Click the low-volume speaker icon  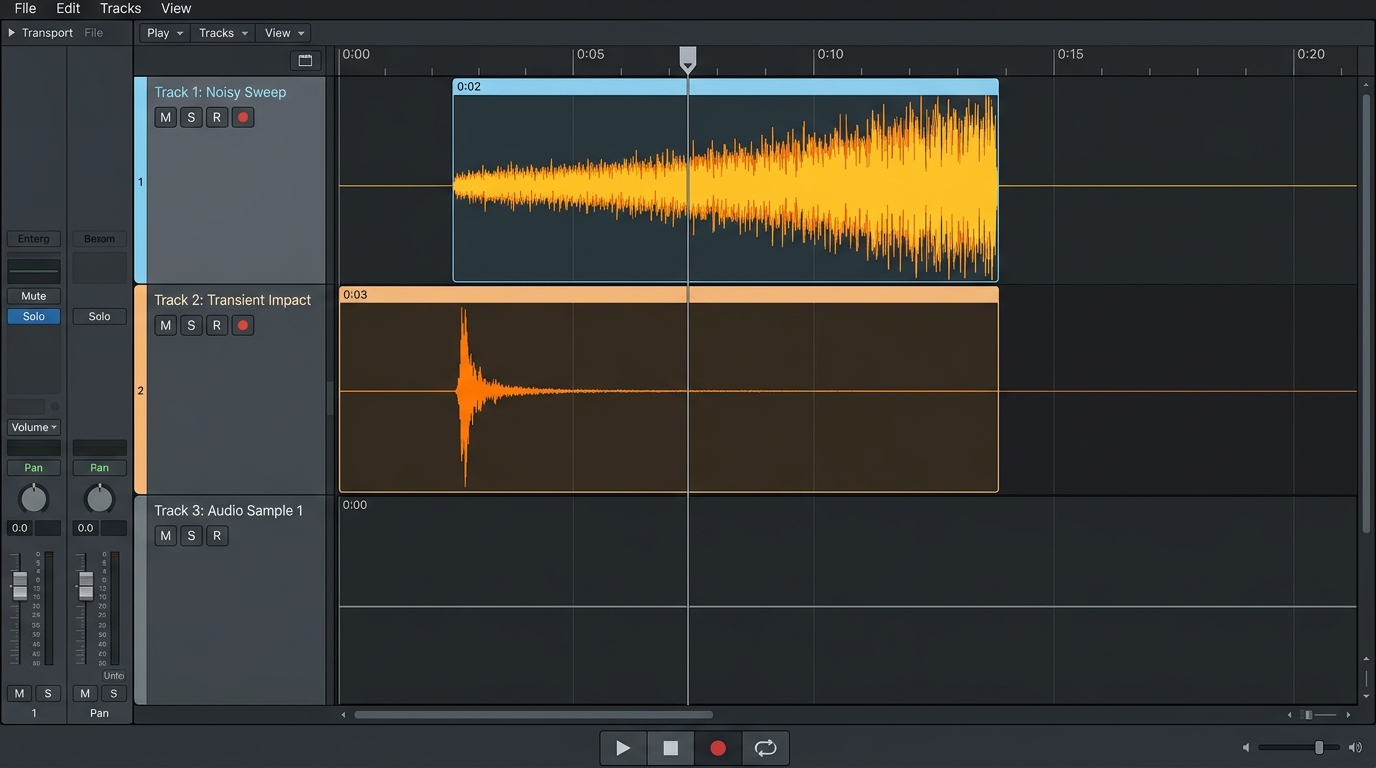(x=1246, y=747)
